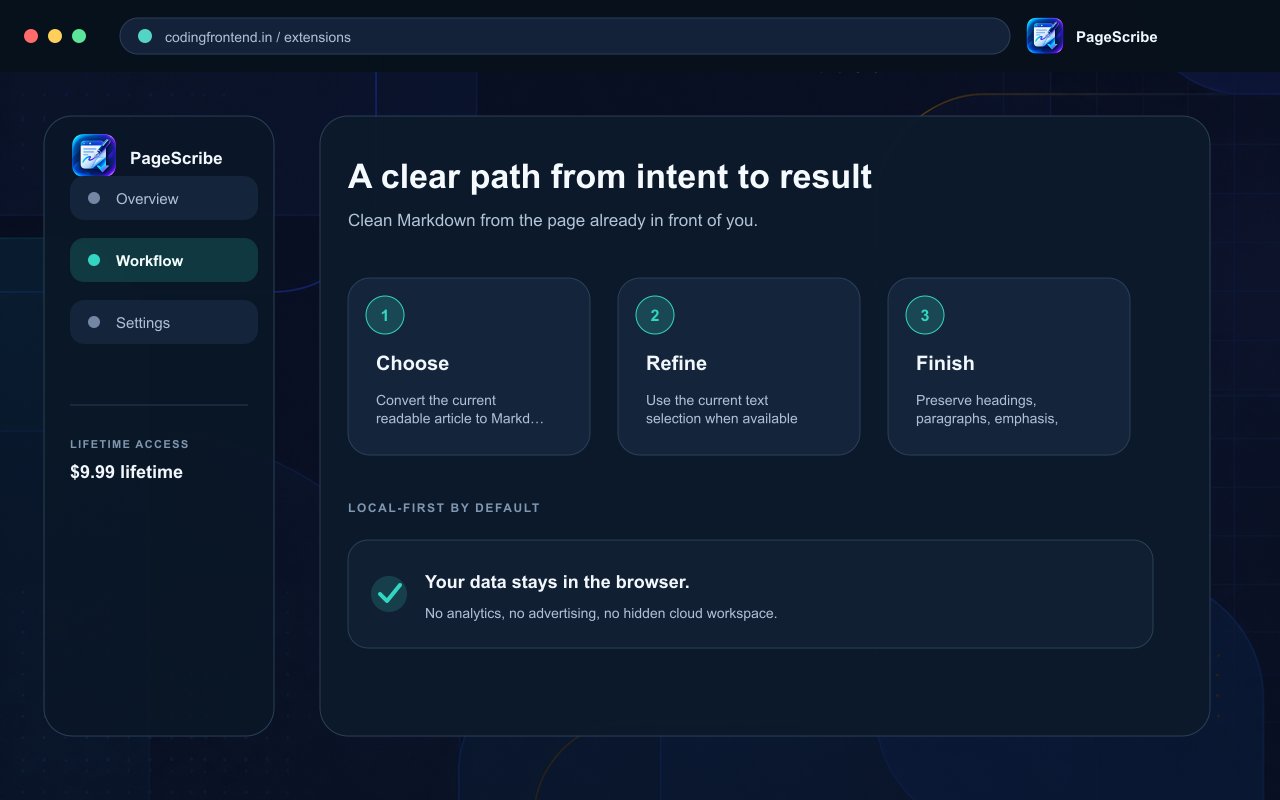This screenshot has width=1280, height=800.
Task: Click the 'No analytics, no advertising' description
Action: [601, 613]
